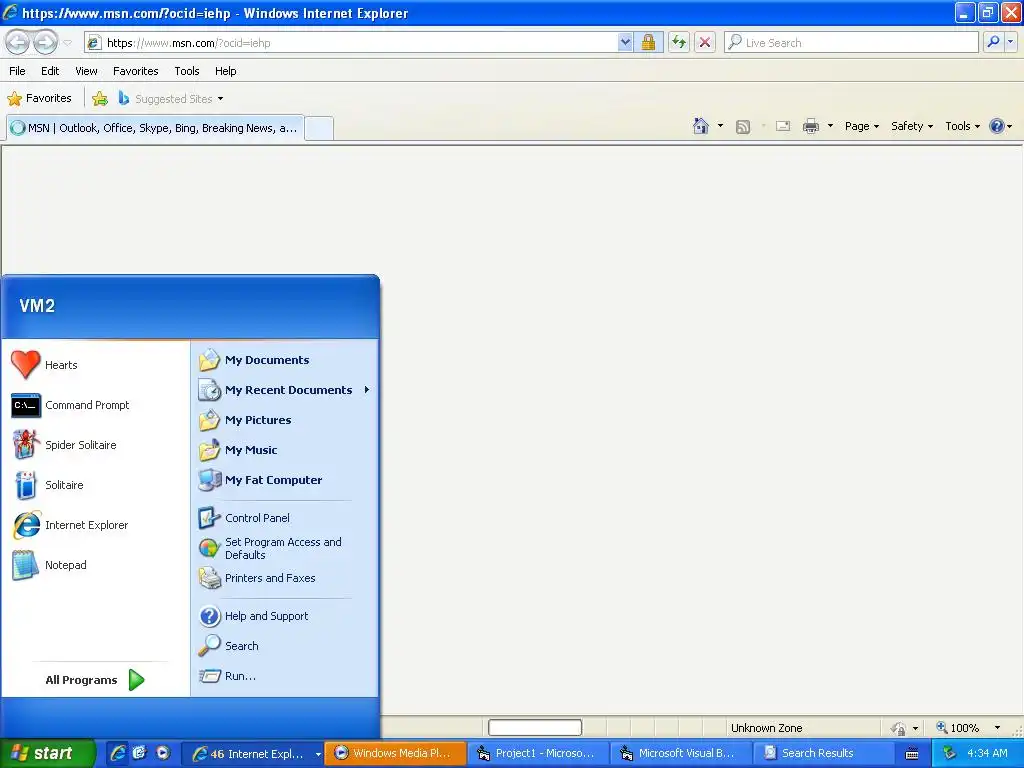Click the RSS Feeds icon
Image resolution: width=1024 pixels, height=768 pixels.
tap(743, 127)
